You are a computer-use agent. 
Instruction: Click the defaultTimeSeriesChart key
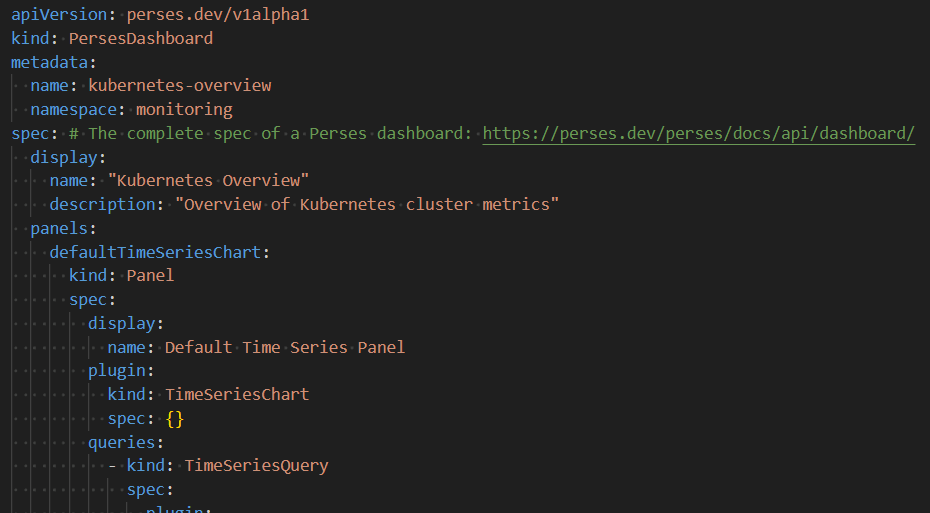pos(155,252)
